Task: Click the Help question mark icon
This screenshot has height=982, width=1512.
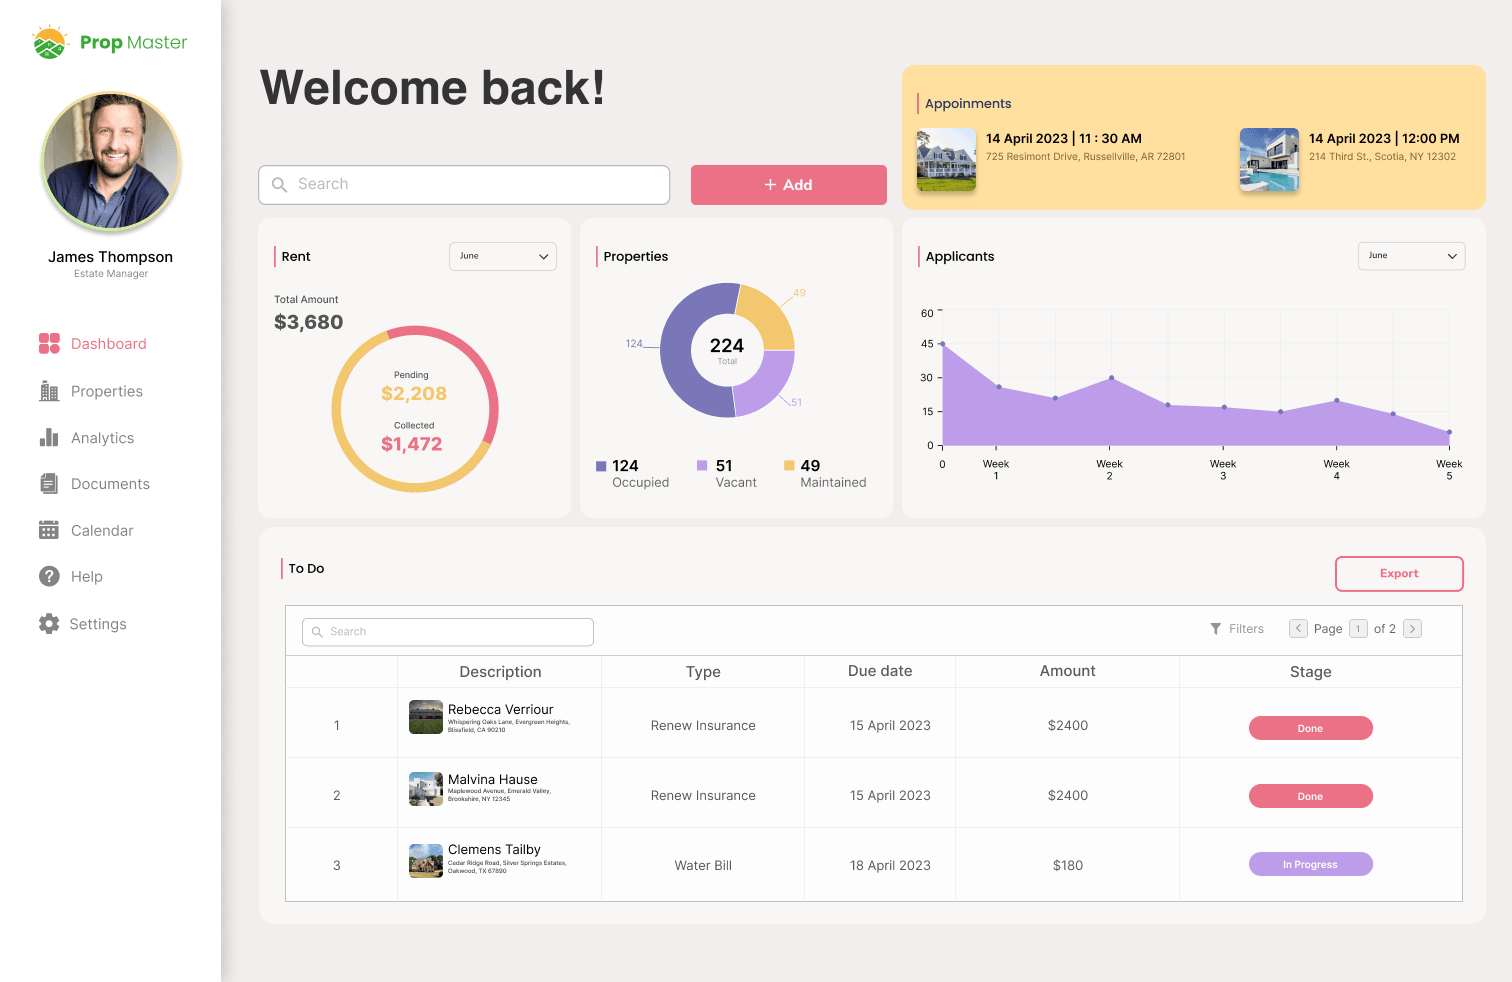Action: [48, 576]
